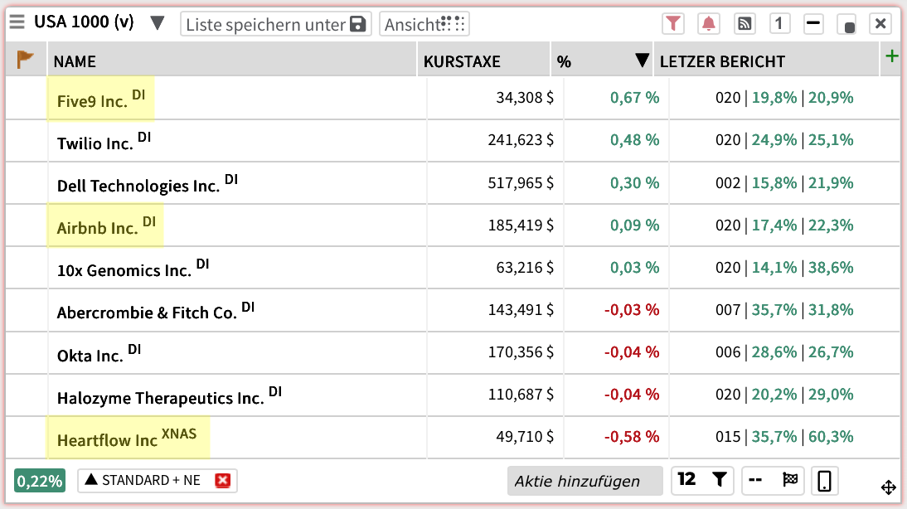Screen dimensions: 907x509
Task: Click report '007 | 35,7% | 31,8%'
Action: 784,310
